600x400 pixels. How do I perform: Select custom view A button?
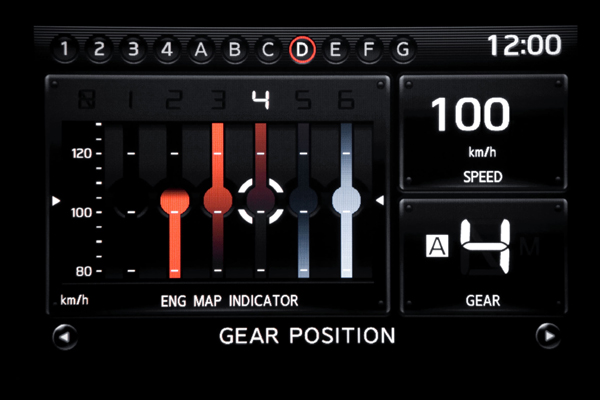point(201,49)
